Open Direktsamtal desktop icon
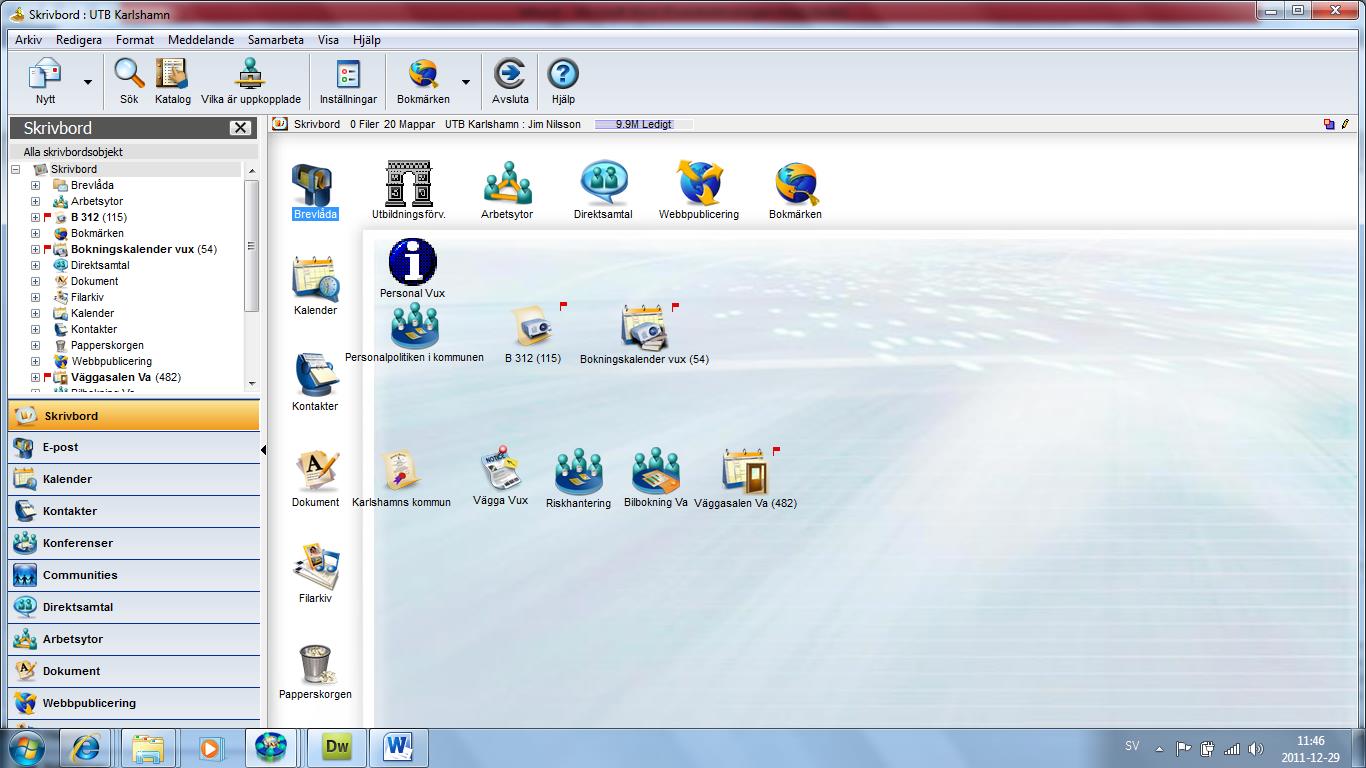This screenshot has height=768, width=1366. pos(603,191)
